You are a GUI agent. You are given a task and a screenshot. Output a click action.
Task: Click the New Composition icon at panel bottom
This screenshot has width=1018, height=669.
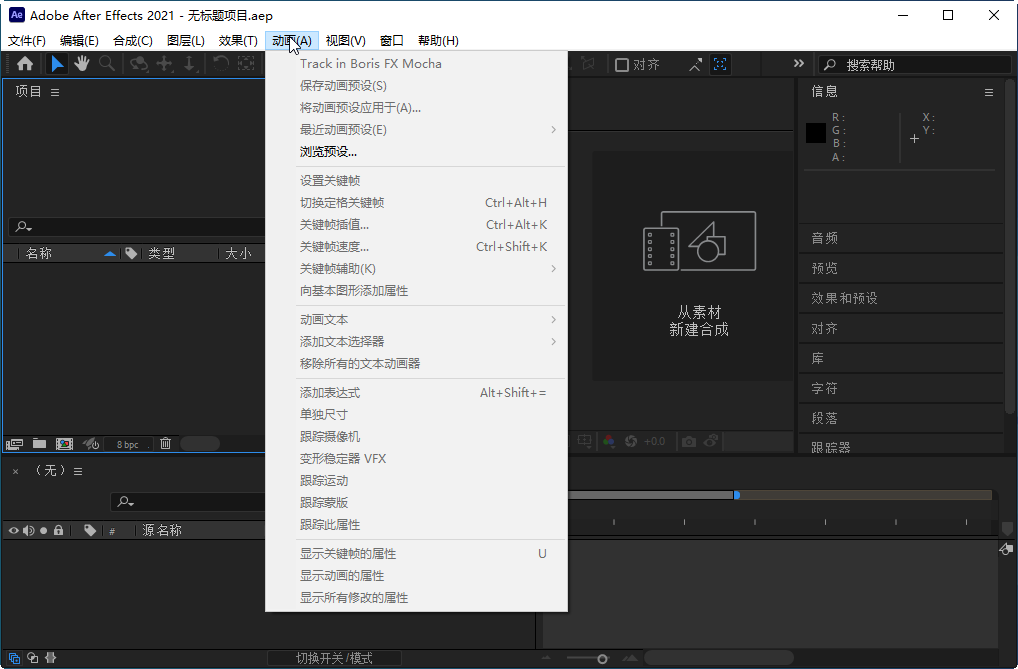(x=64, y=443)
